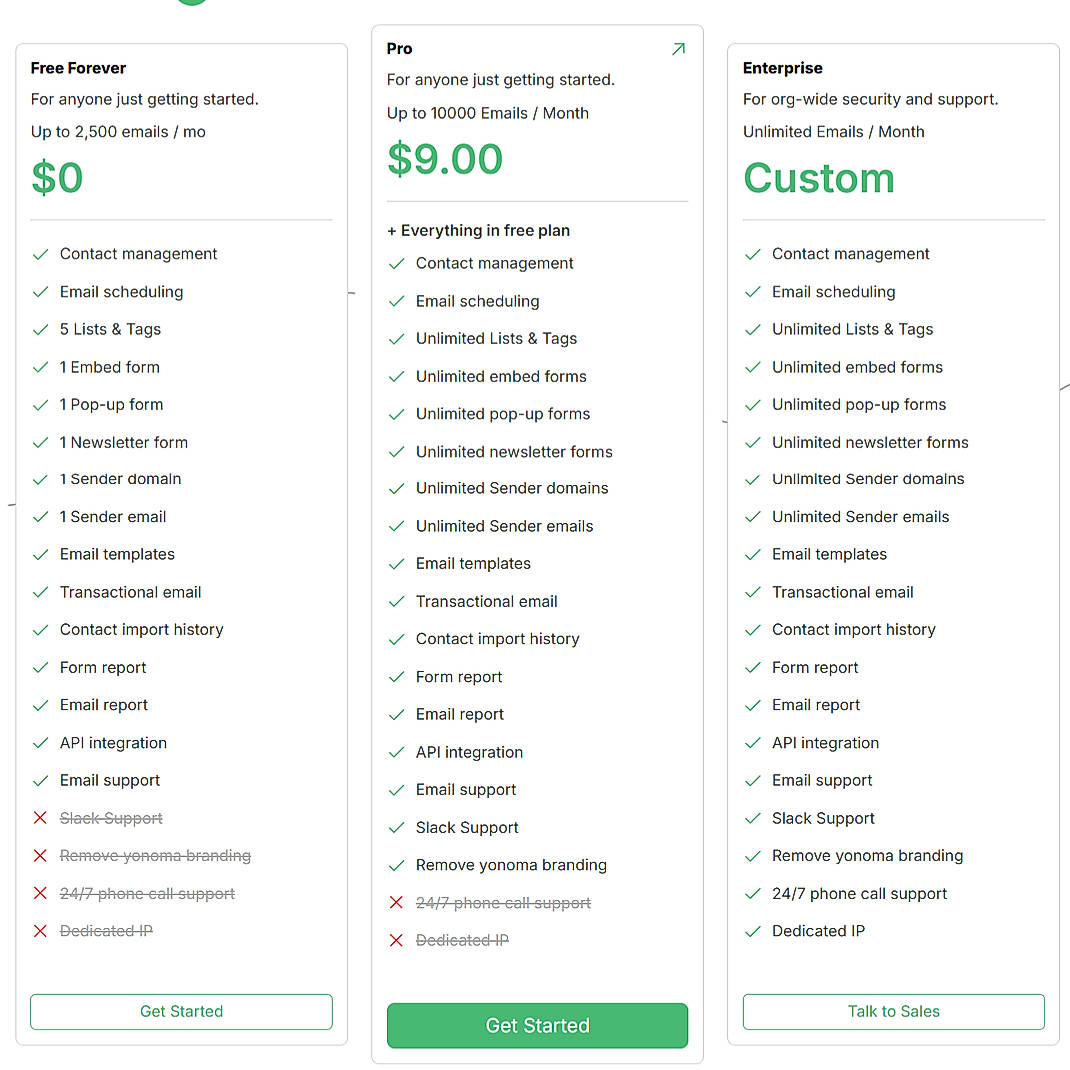Image resolution: width=1070 pixels, height=1070 pixels.
Task: Click red X next to Free yonoma branding
Action: [40, 856]
